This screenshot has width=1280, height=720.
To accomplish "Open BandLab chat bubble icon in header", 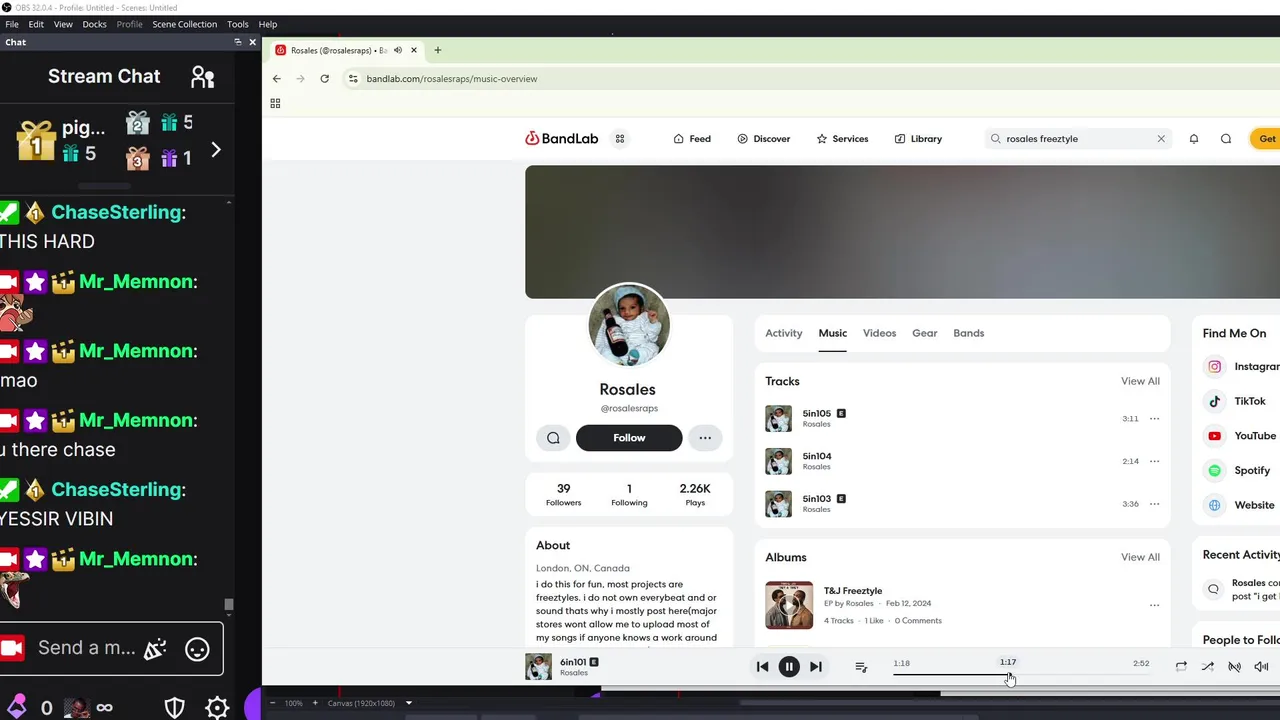I will pyautogui.click(x=1226, y=139).
